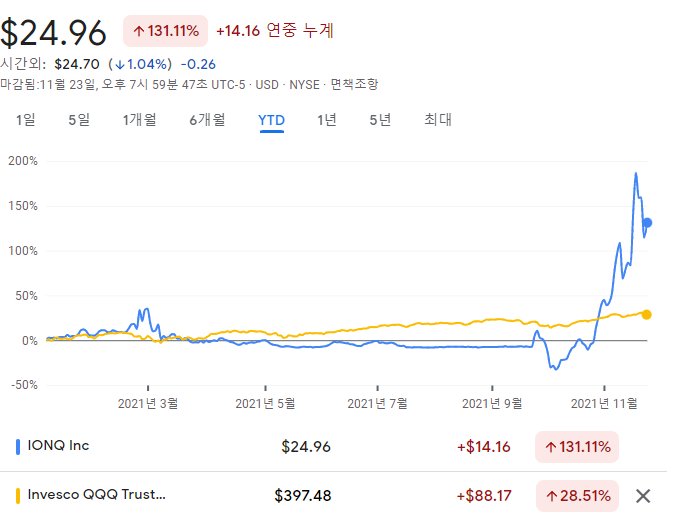
Task: Click the 2021년 11월 axis label
Action: coord(604,404)
